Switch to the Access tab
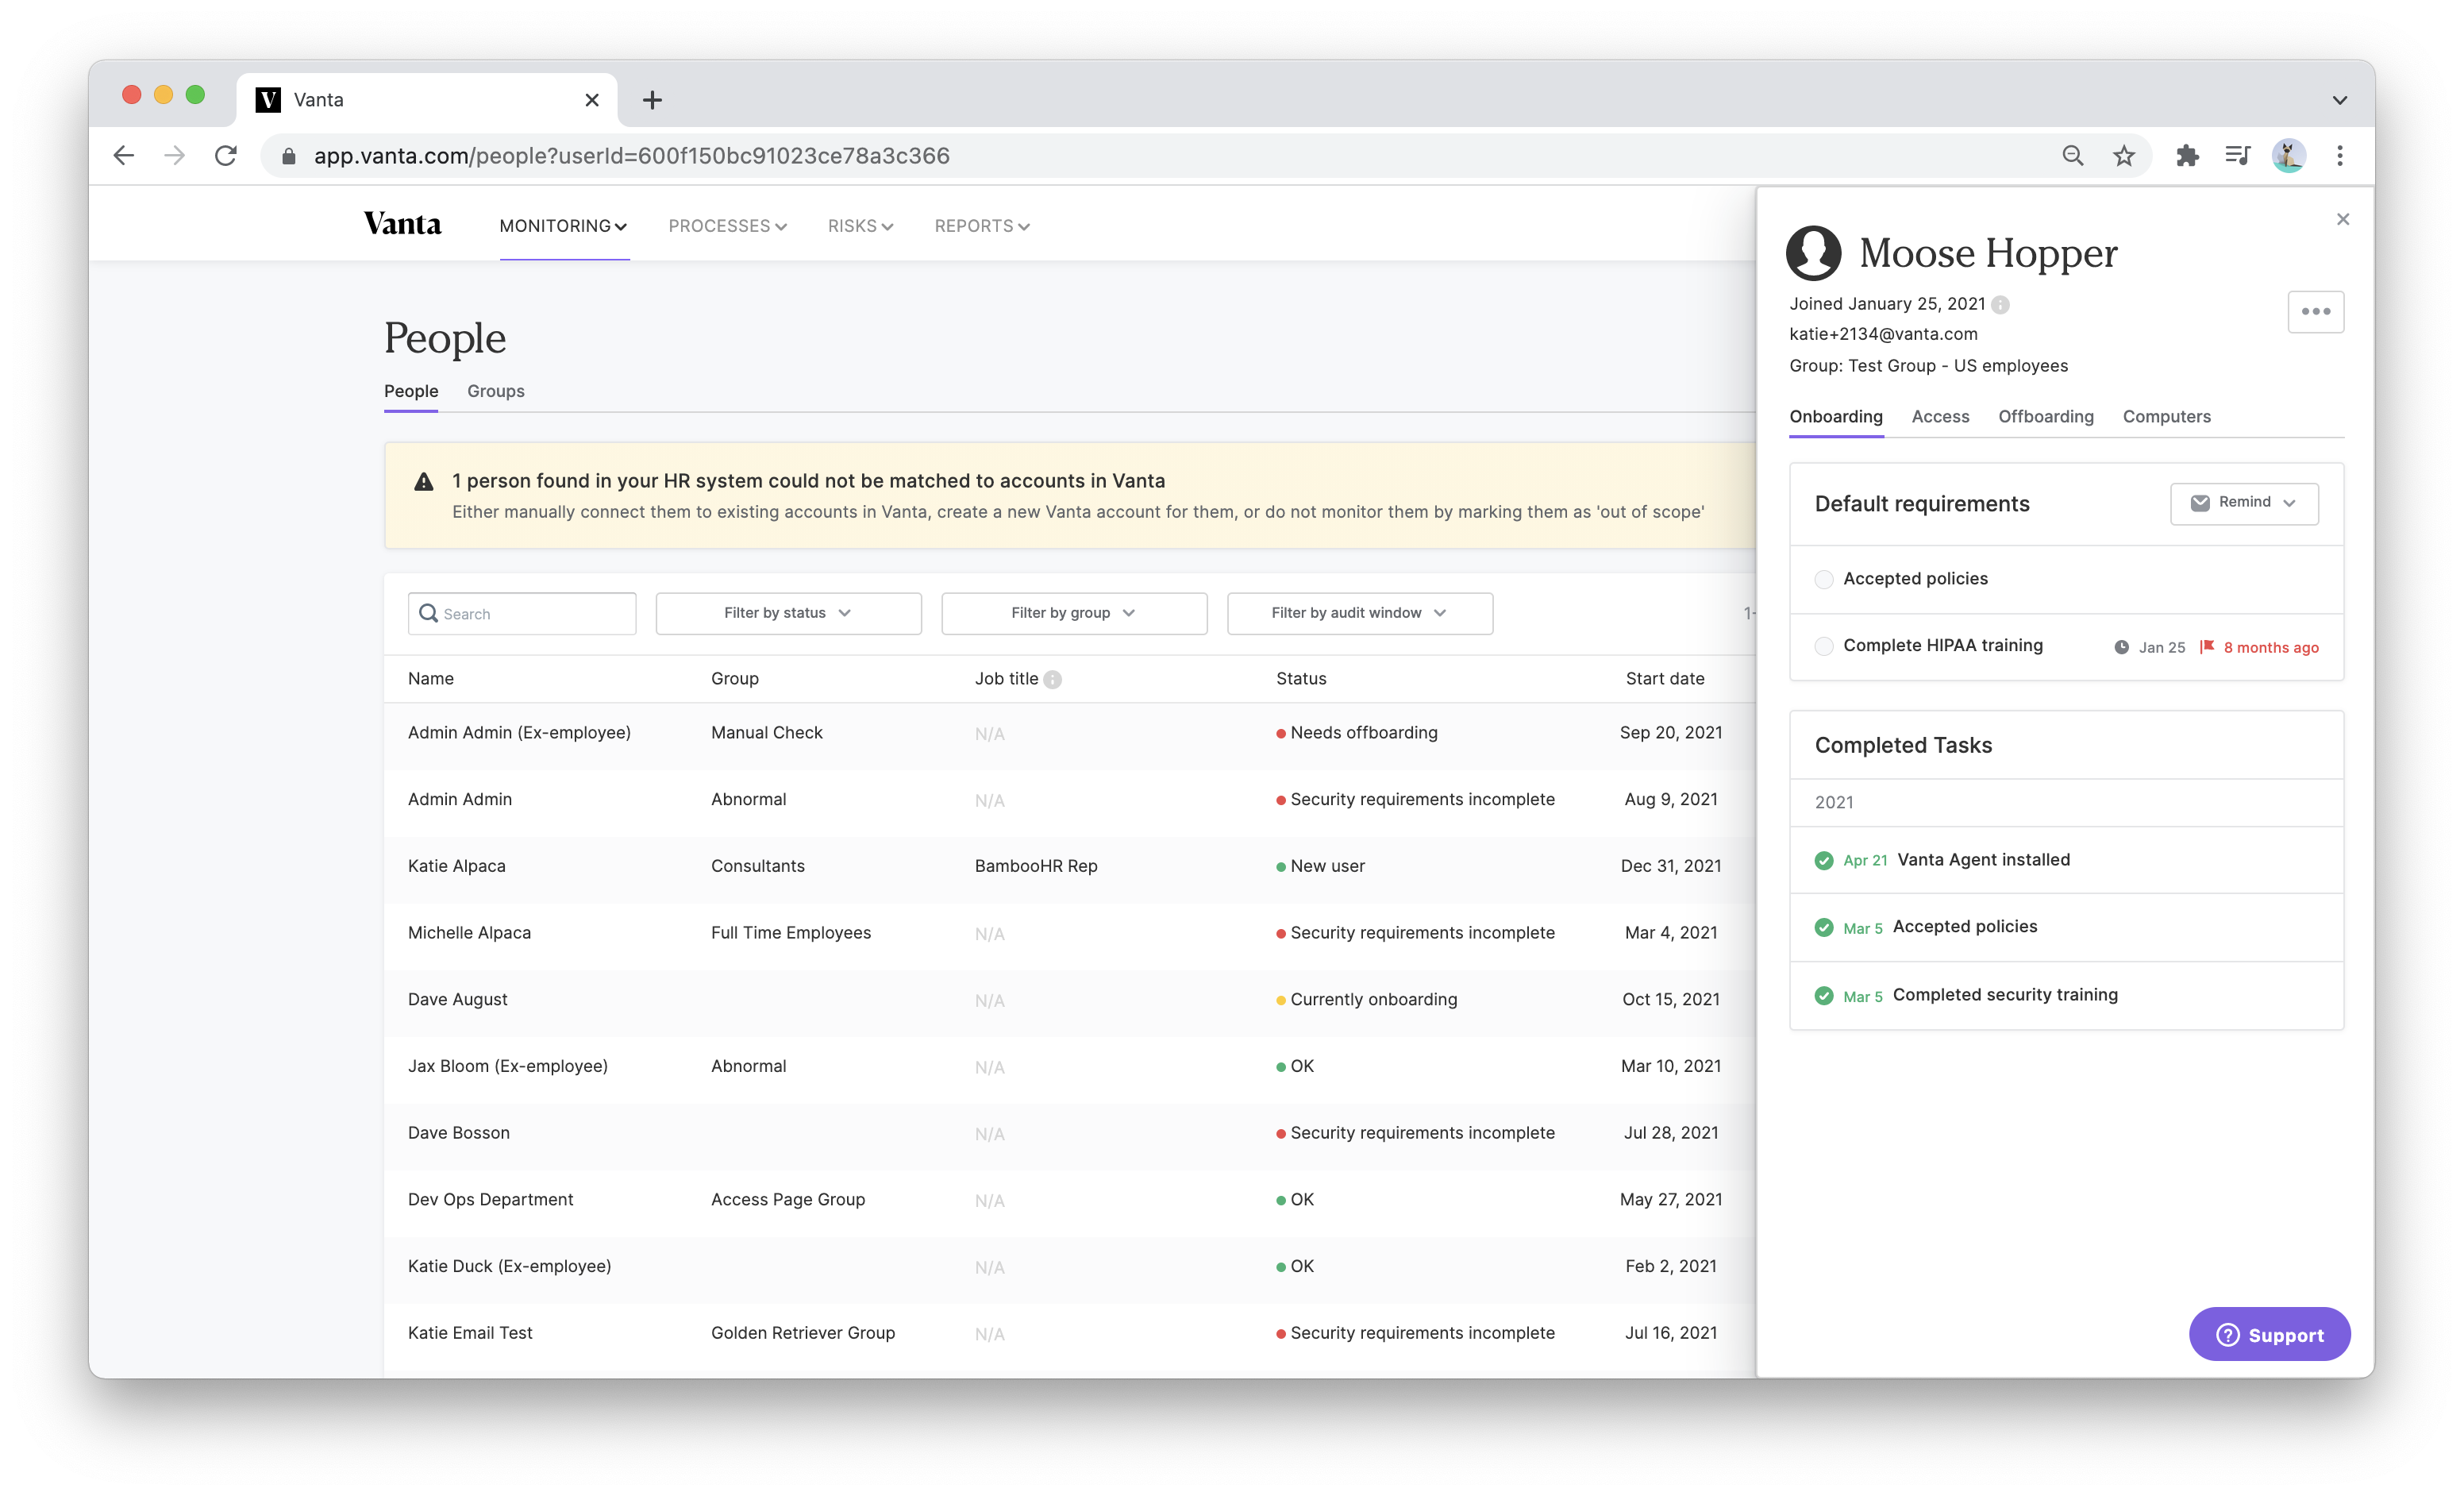The height and width of the screenshot is (1496, 2464). coord(1940,417)
